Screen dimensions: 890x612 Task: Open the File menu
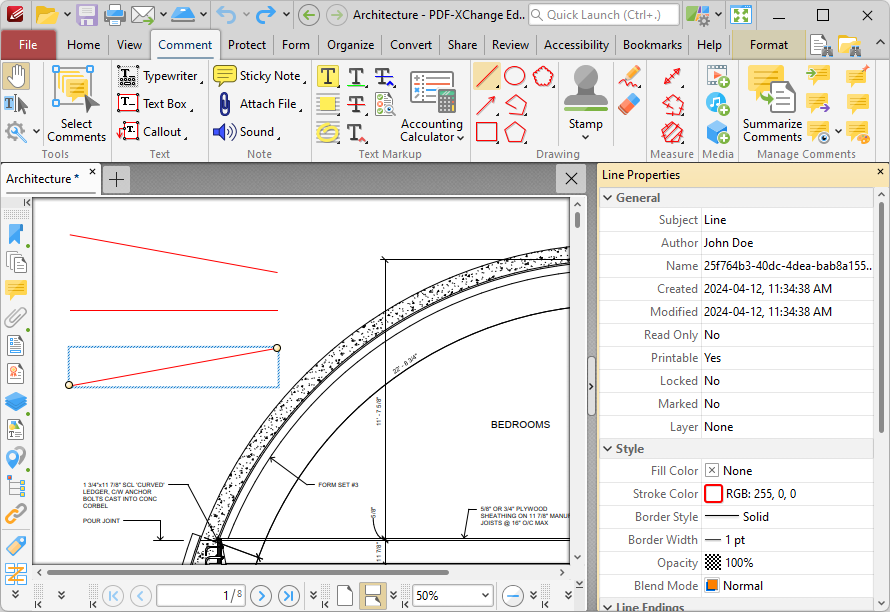(x=28, y=45)
